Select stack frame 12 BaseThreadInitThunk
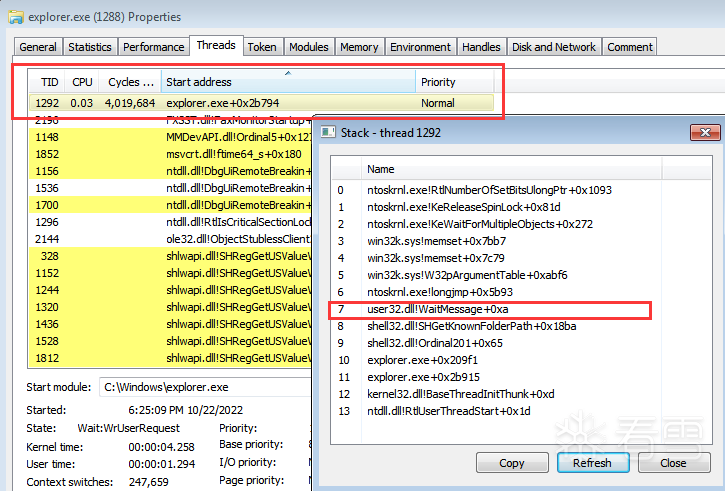725x491 pixels. (497, 394)
